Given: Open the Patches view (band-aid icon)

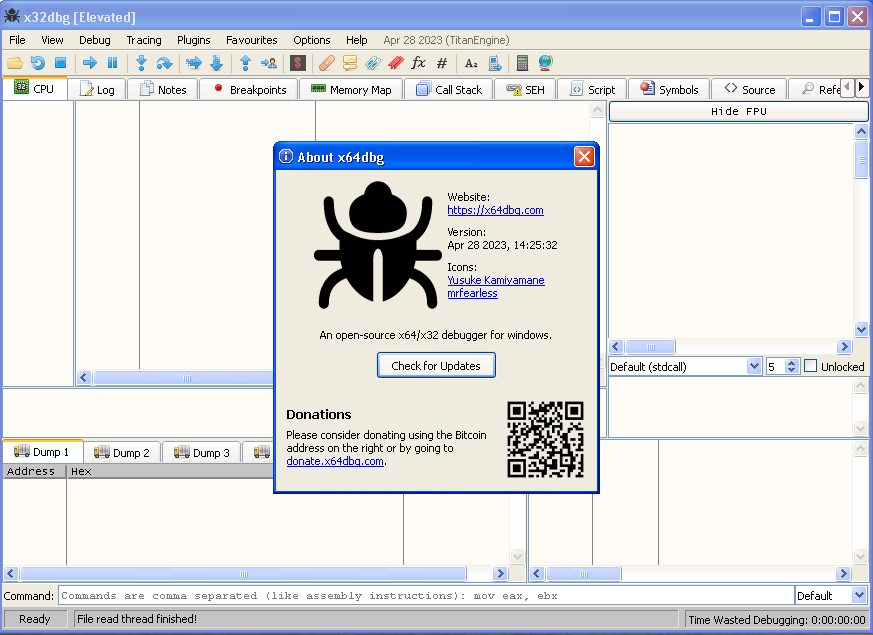Looking at the screenshot, I should [326, 62].
